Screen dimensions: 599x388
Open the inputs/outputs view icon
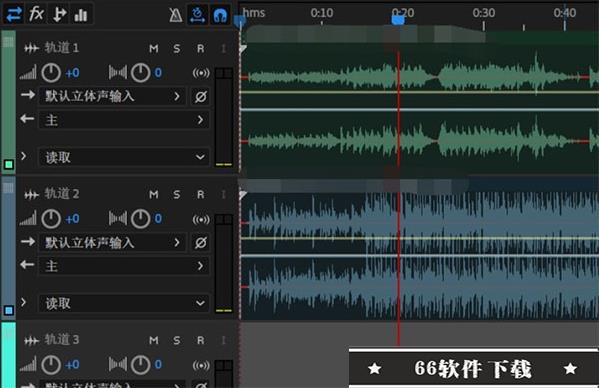point(14,15)
